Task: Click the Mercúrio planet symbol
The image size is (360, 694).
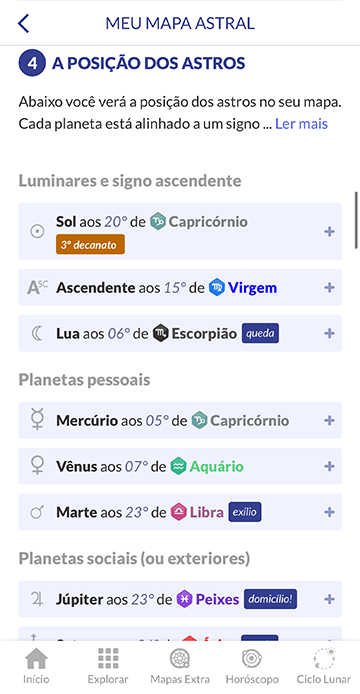Action: click(35, 420)
